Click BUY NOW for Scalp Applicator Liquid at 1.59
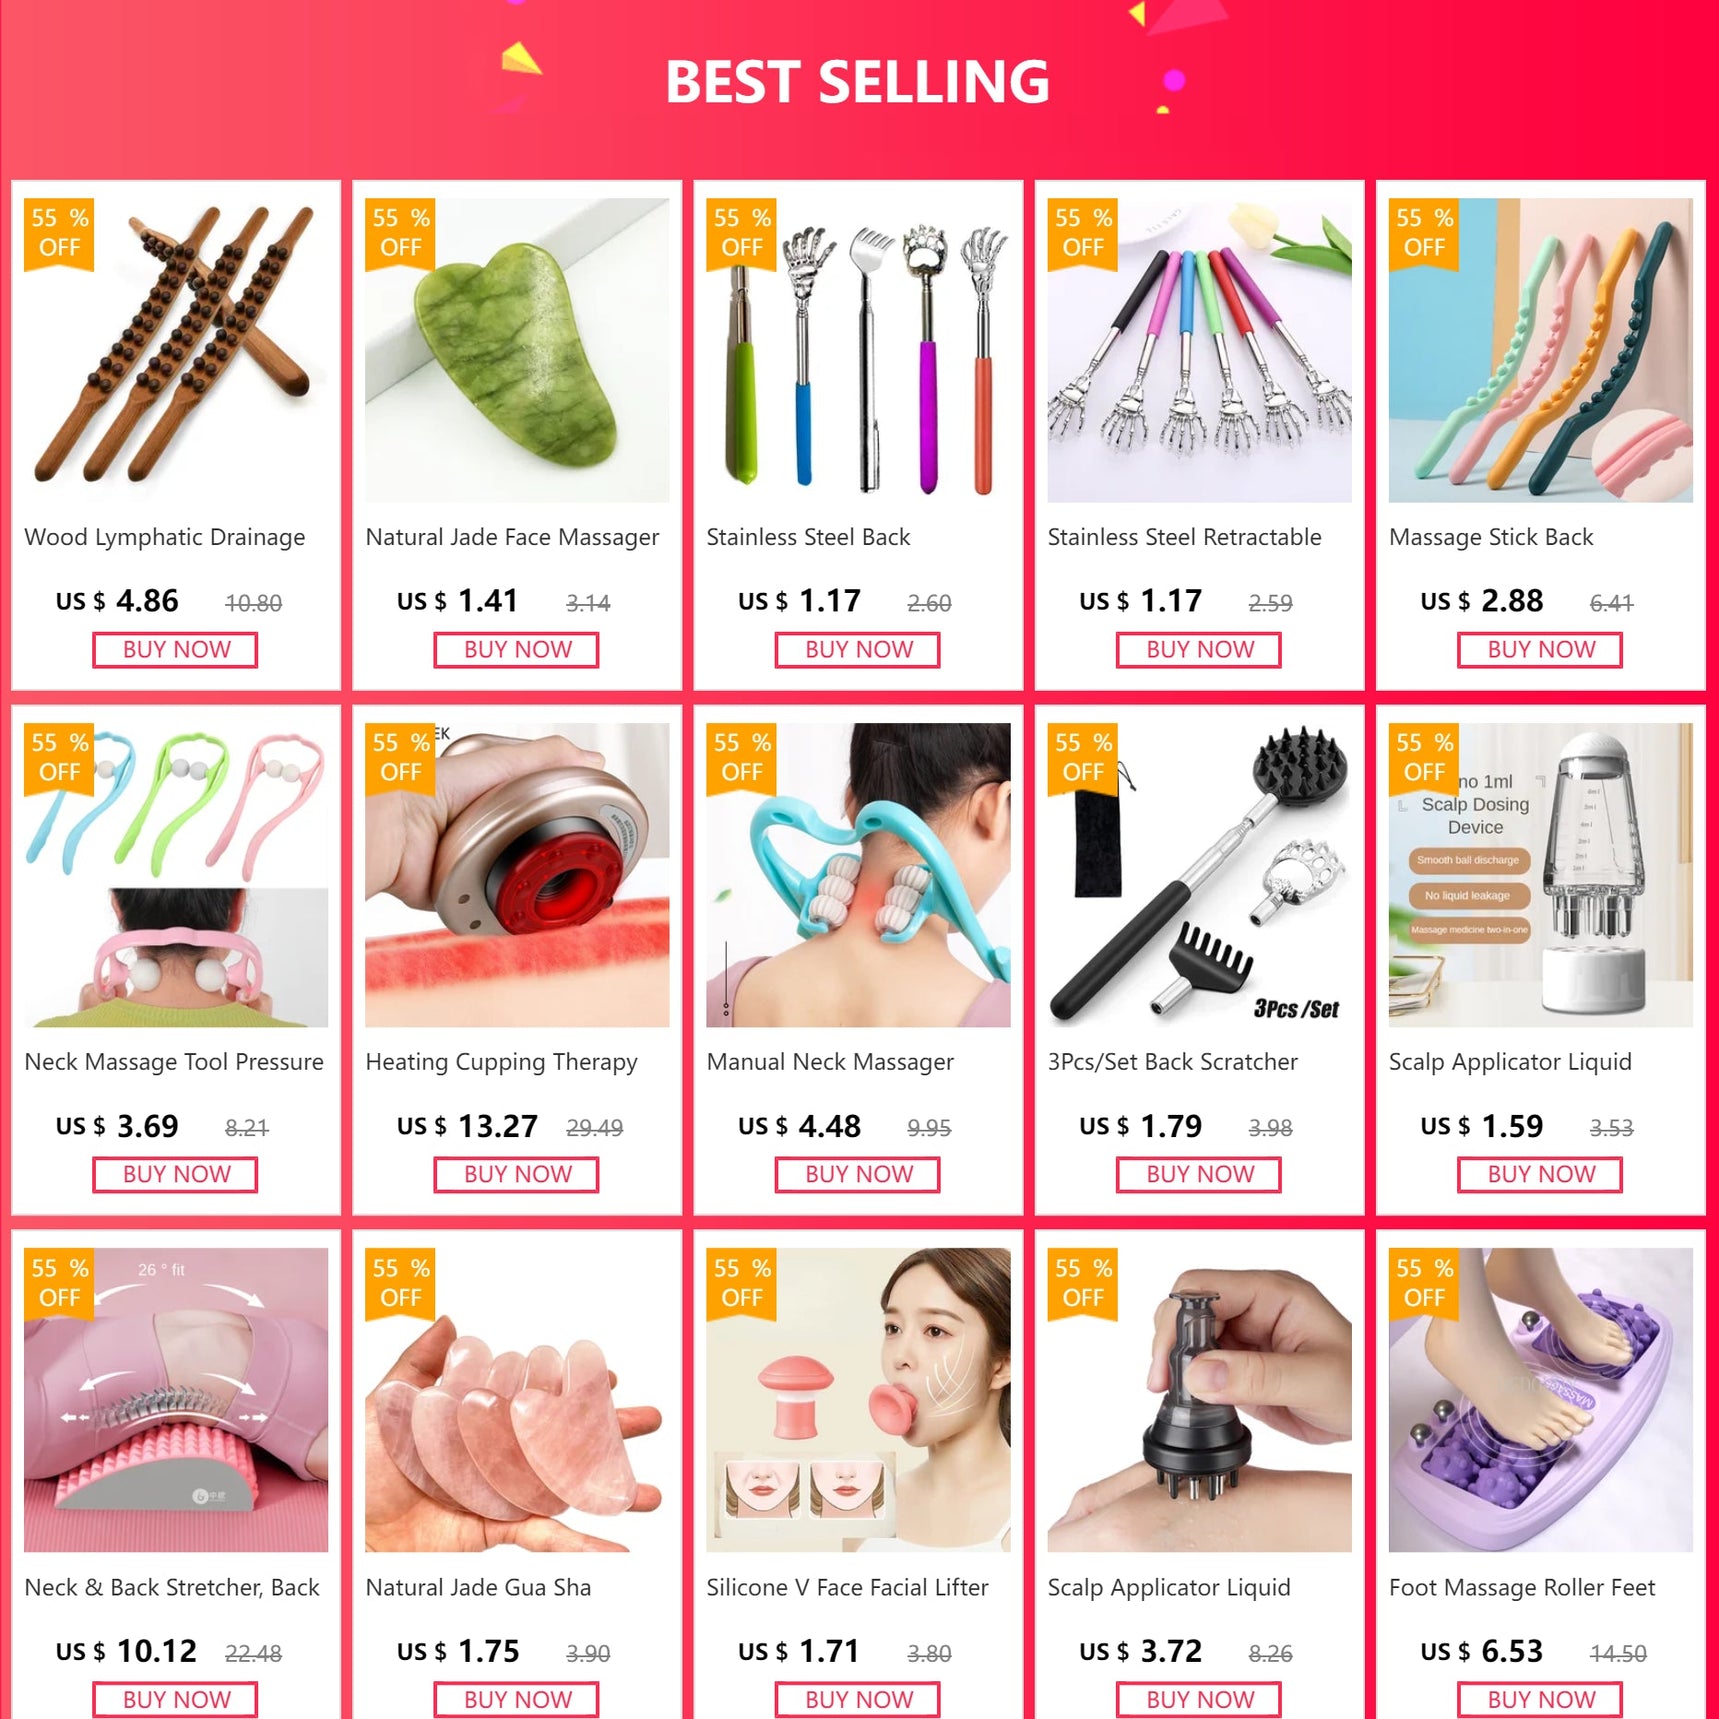The image size is (1719, 1719). (x=1540, y=1175)
